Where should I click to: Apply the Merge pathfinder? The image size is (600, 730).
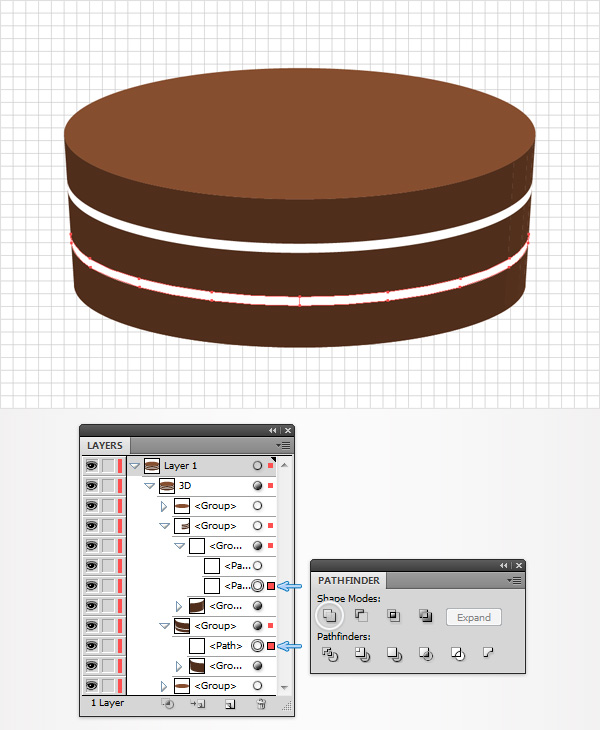(394, 654)
